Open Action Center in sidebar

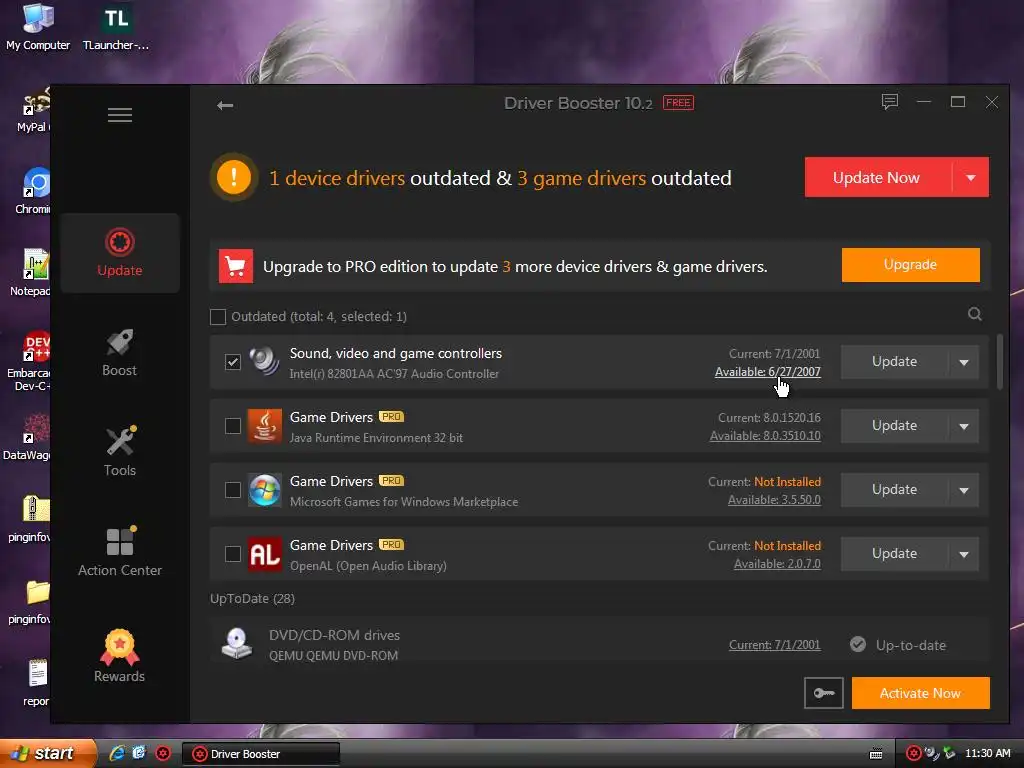(120, 552)
